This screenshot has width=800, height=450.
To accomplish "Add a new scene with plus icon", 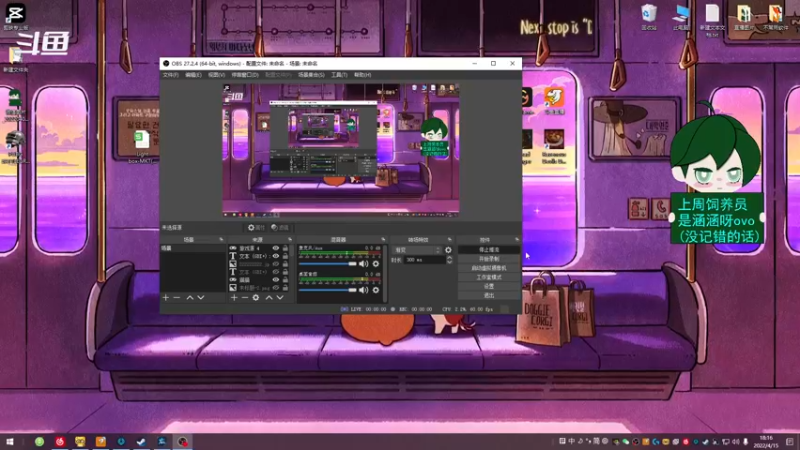I will [x=165, y=297].
